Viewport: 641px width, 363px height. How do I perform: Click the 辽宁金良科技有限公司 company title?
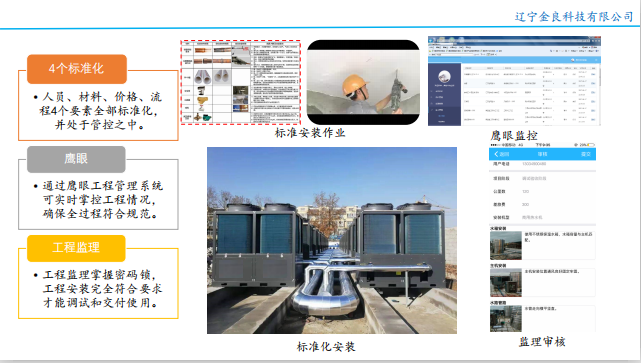coord(574,17)
